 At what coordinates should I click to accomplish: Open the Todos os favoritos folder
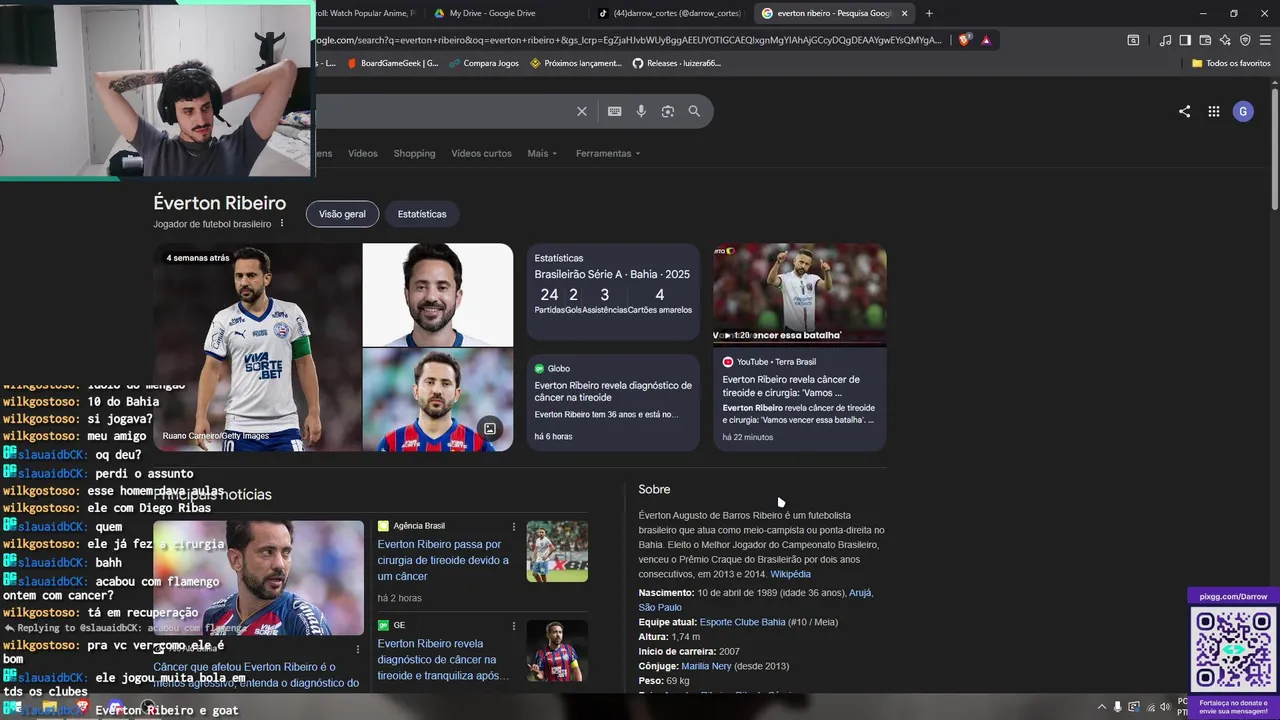point(1231,63)
